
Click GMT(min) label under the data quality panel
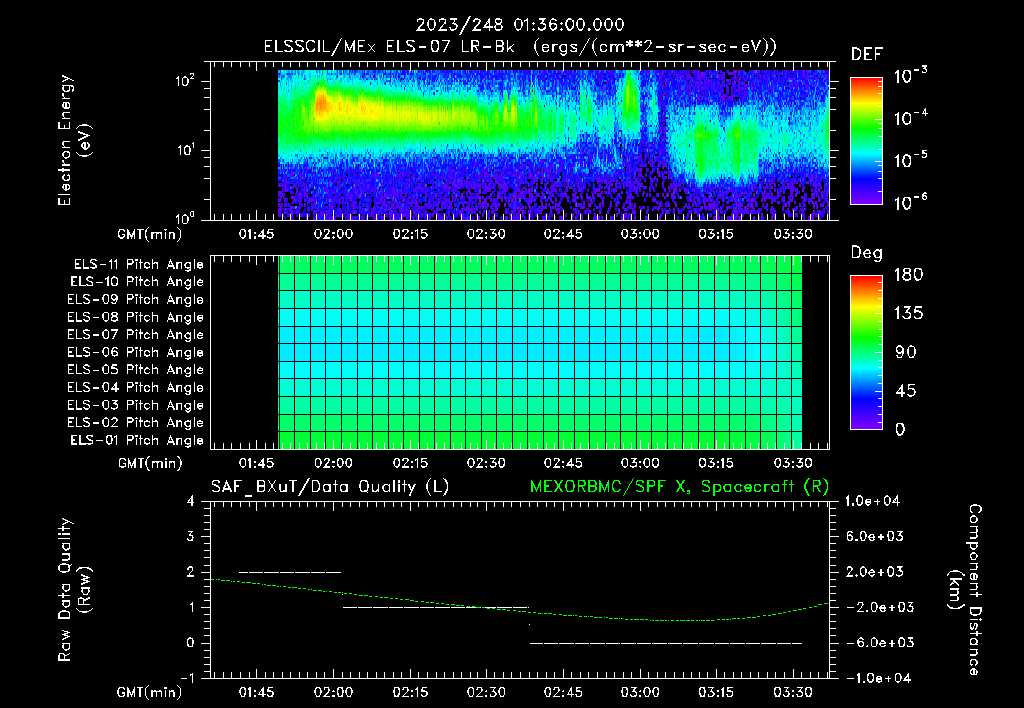click(x=150, y=692)
